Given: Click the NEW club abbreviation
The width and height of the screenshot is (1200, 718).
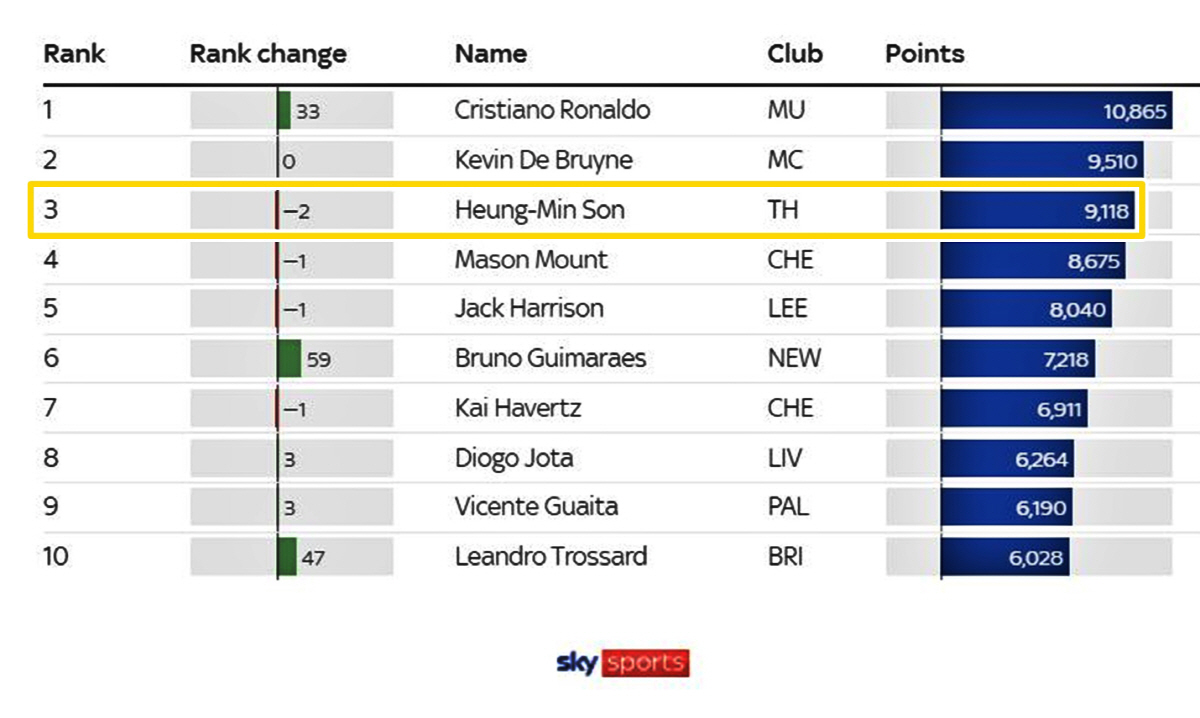Looking at the screenshot, I should point(794,358).
